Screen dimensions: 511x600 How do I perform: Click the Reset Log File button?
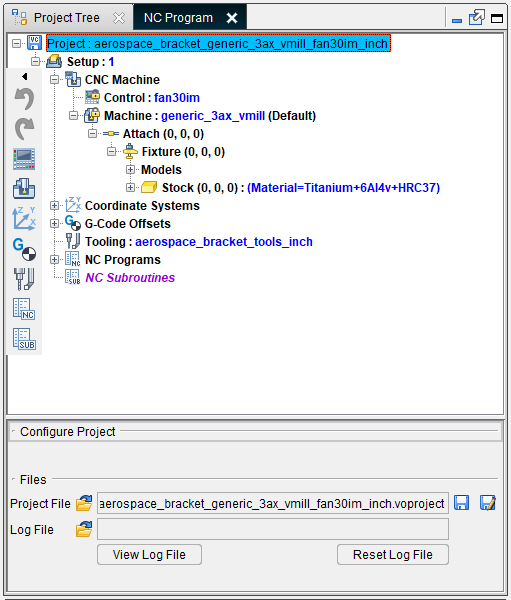393,554
